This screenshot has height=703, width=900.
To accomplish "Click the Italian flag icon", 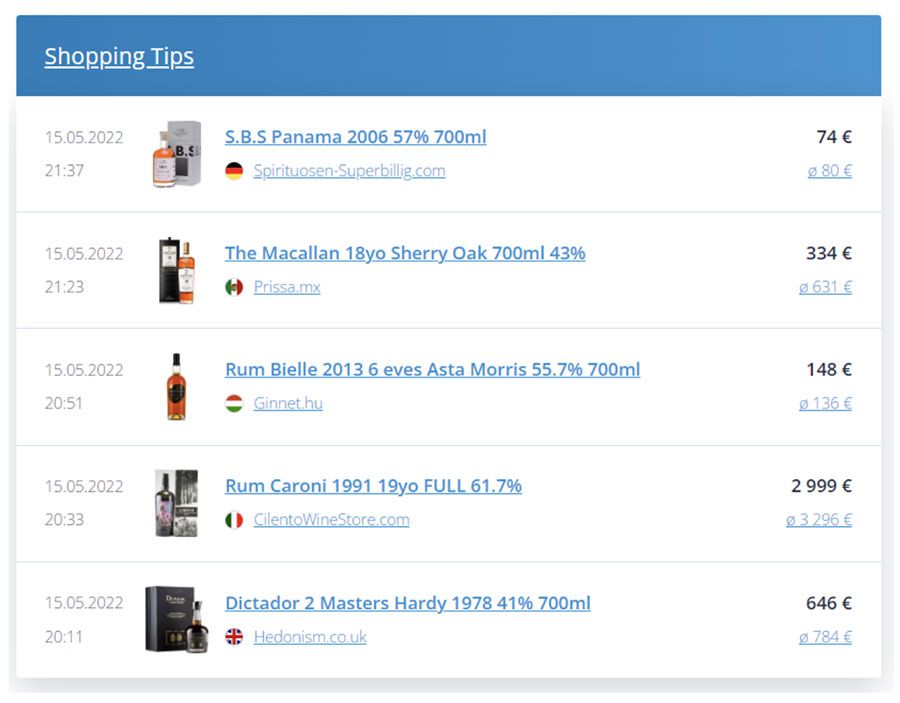I will [234, 520].
